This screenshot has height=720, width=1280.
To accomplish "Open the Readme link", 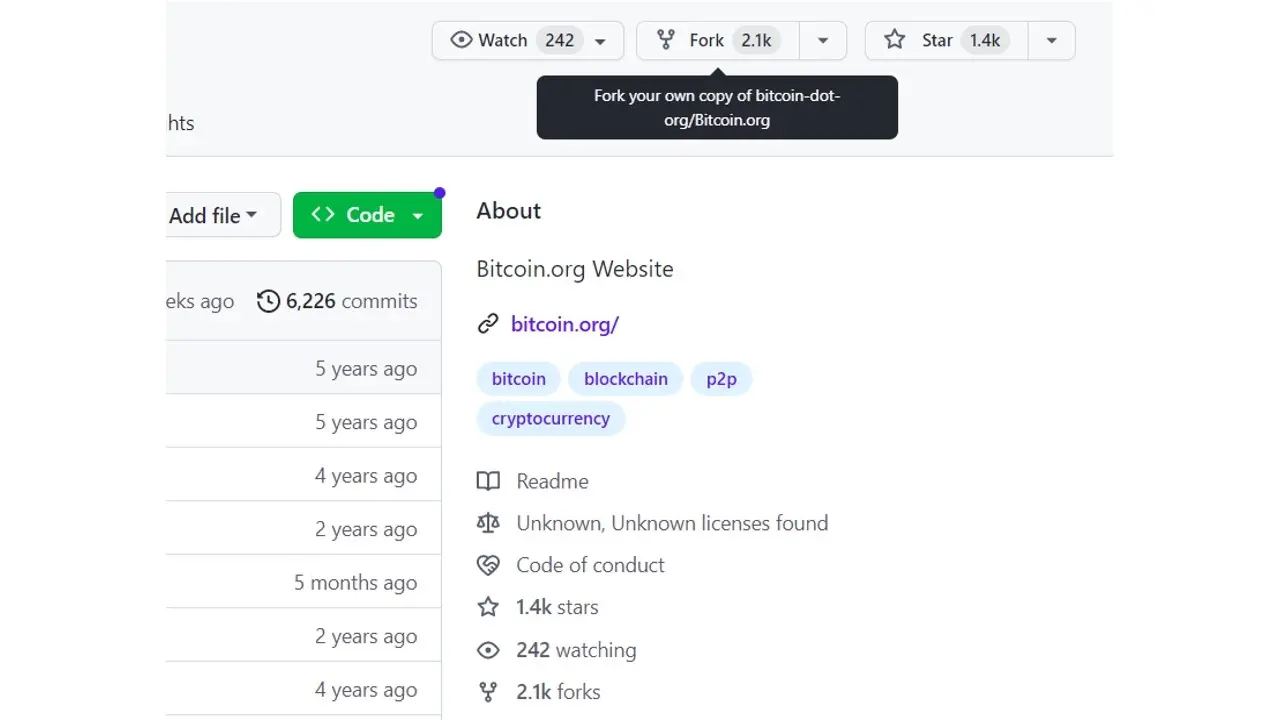I will pyautogui.click(x=552, y=481).
